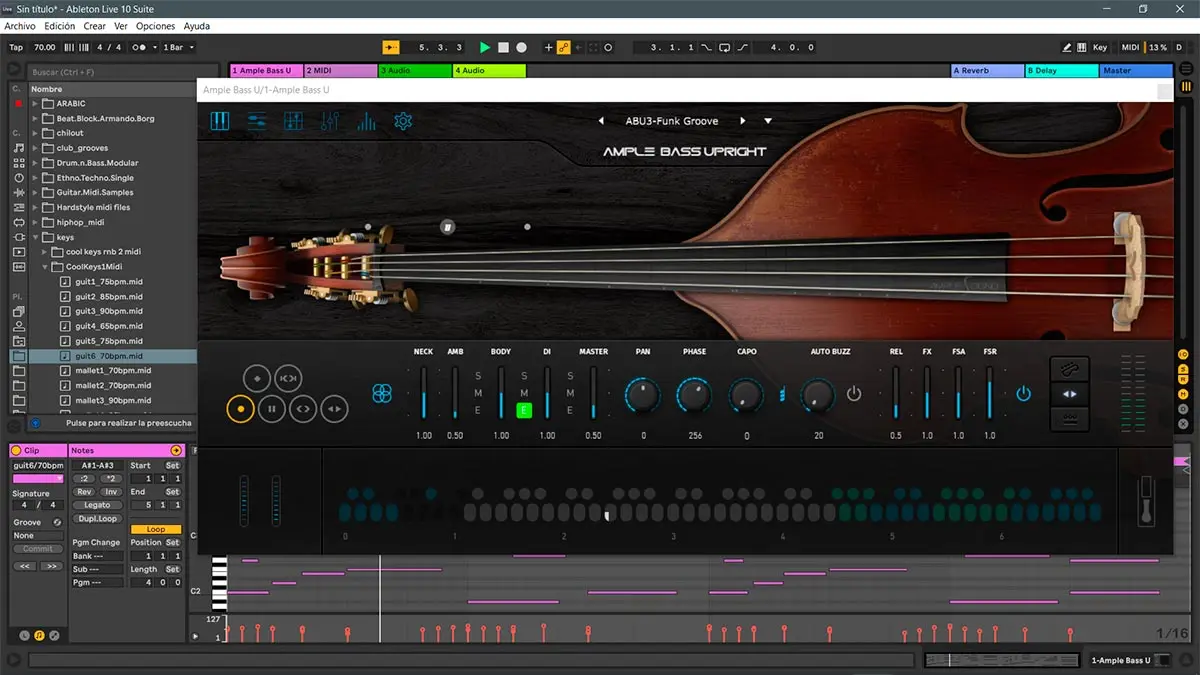The height and width of the screenshot is (675, 1200).
Task: Turn the PHASE knob
Action: click(695, 396)
